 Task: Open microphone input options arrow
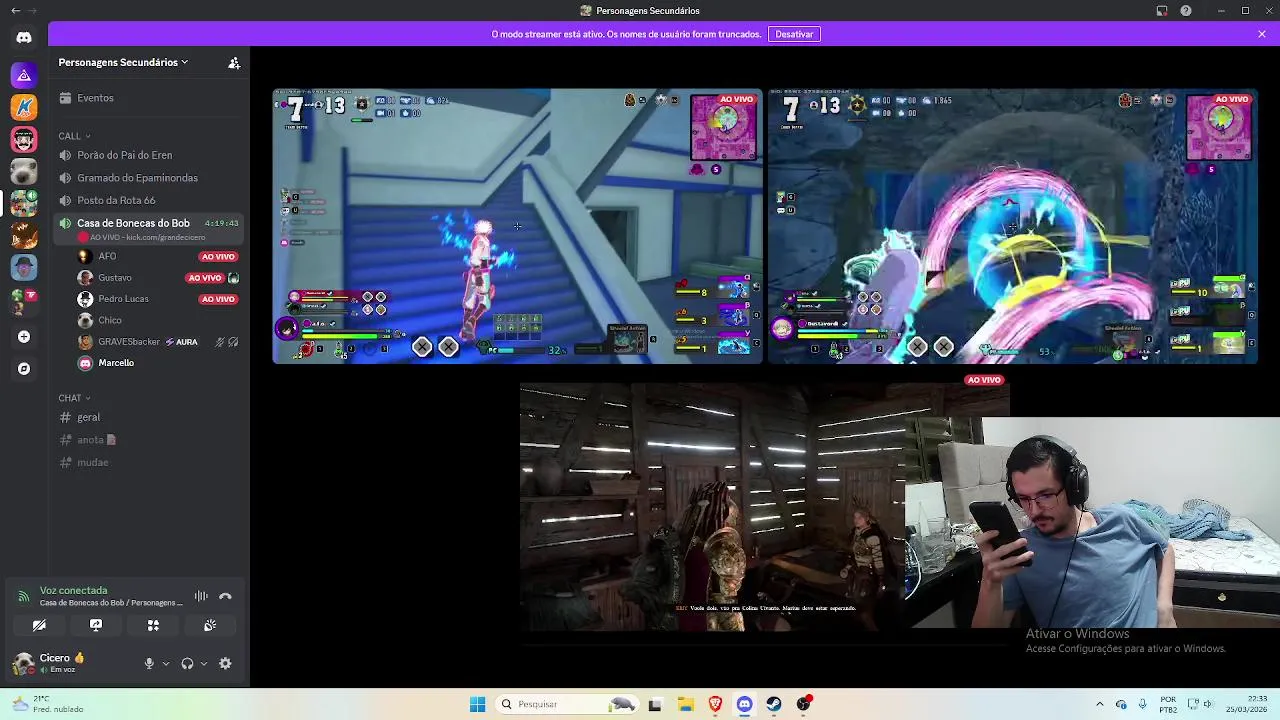pyautogui.click(x=166, y=663)
